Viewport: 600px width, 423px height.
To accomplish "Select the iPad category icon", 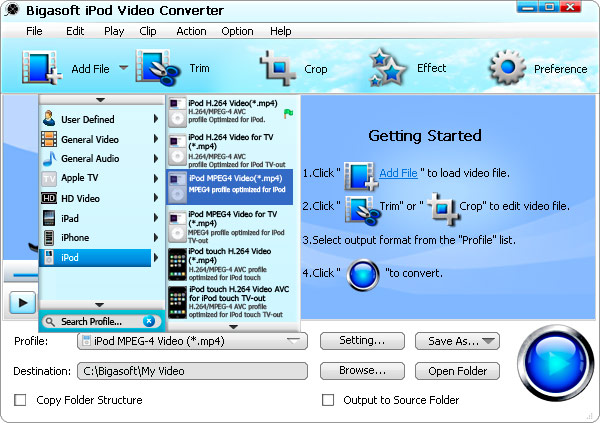I will tap(49, 218).
